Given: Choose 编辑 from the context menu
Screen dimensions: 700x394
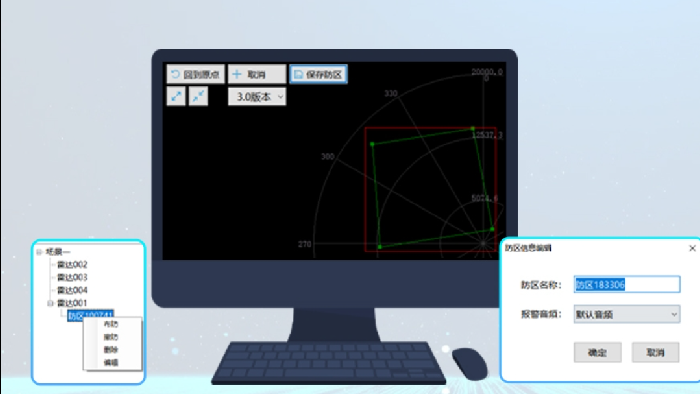Looking at the screenshot, I should tap(111, 363).
